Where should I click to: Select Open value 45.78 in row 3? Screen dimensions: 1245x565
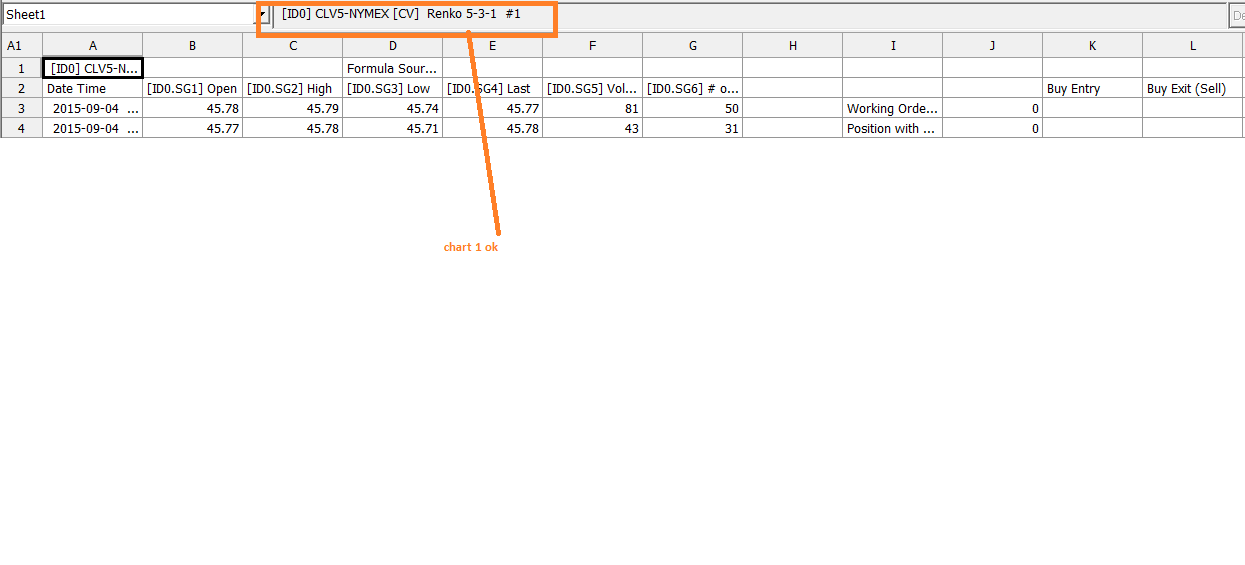pyautogui.click(x=193, y=108)
